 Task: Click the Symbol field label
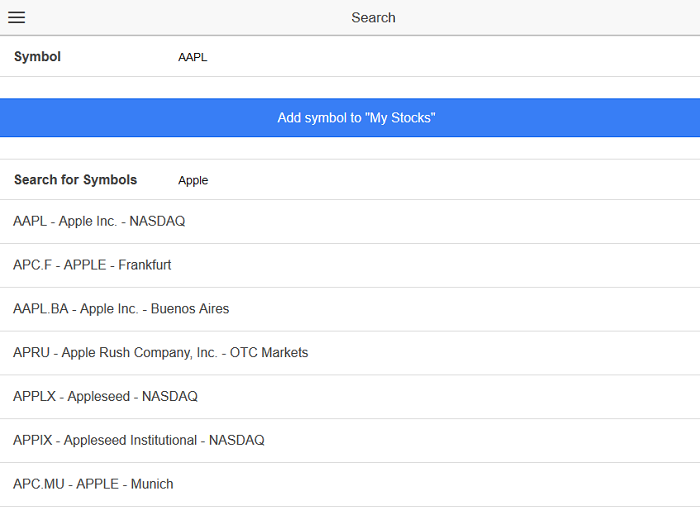tap(37, 57)
